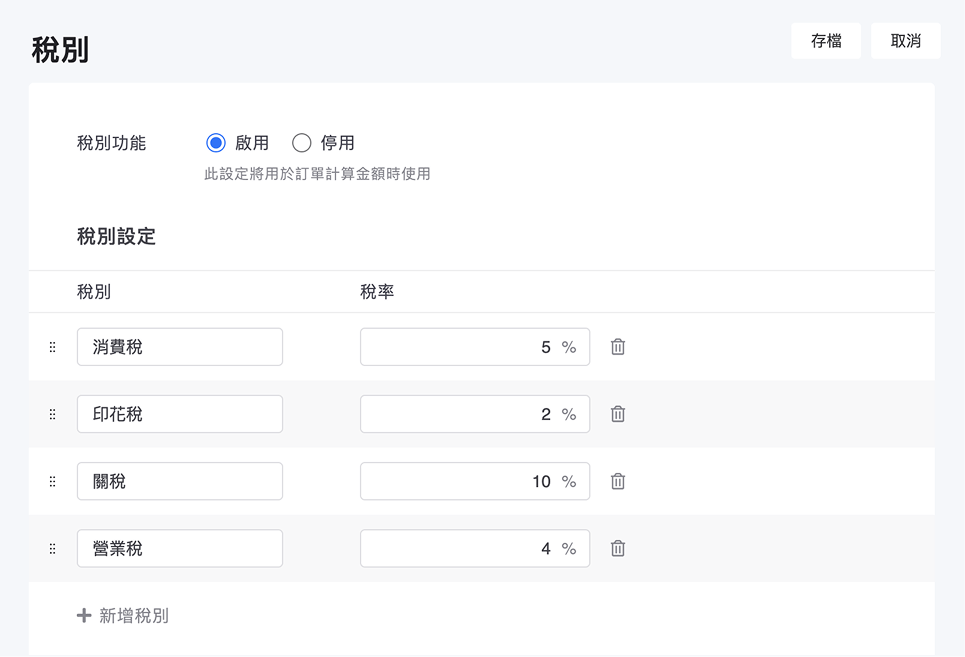Viewport: 965px width, 657px height.
Task: Remove 營業稅 using its trash icon
Action: point(618,548)
